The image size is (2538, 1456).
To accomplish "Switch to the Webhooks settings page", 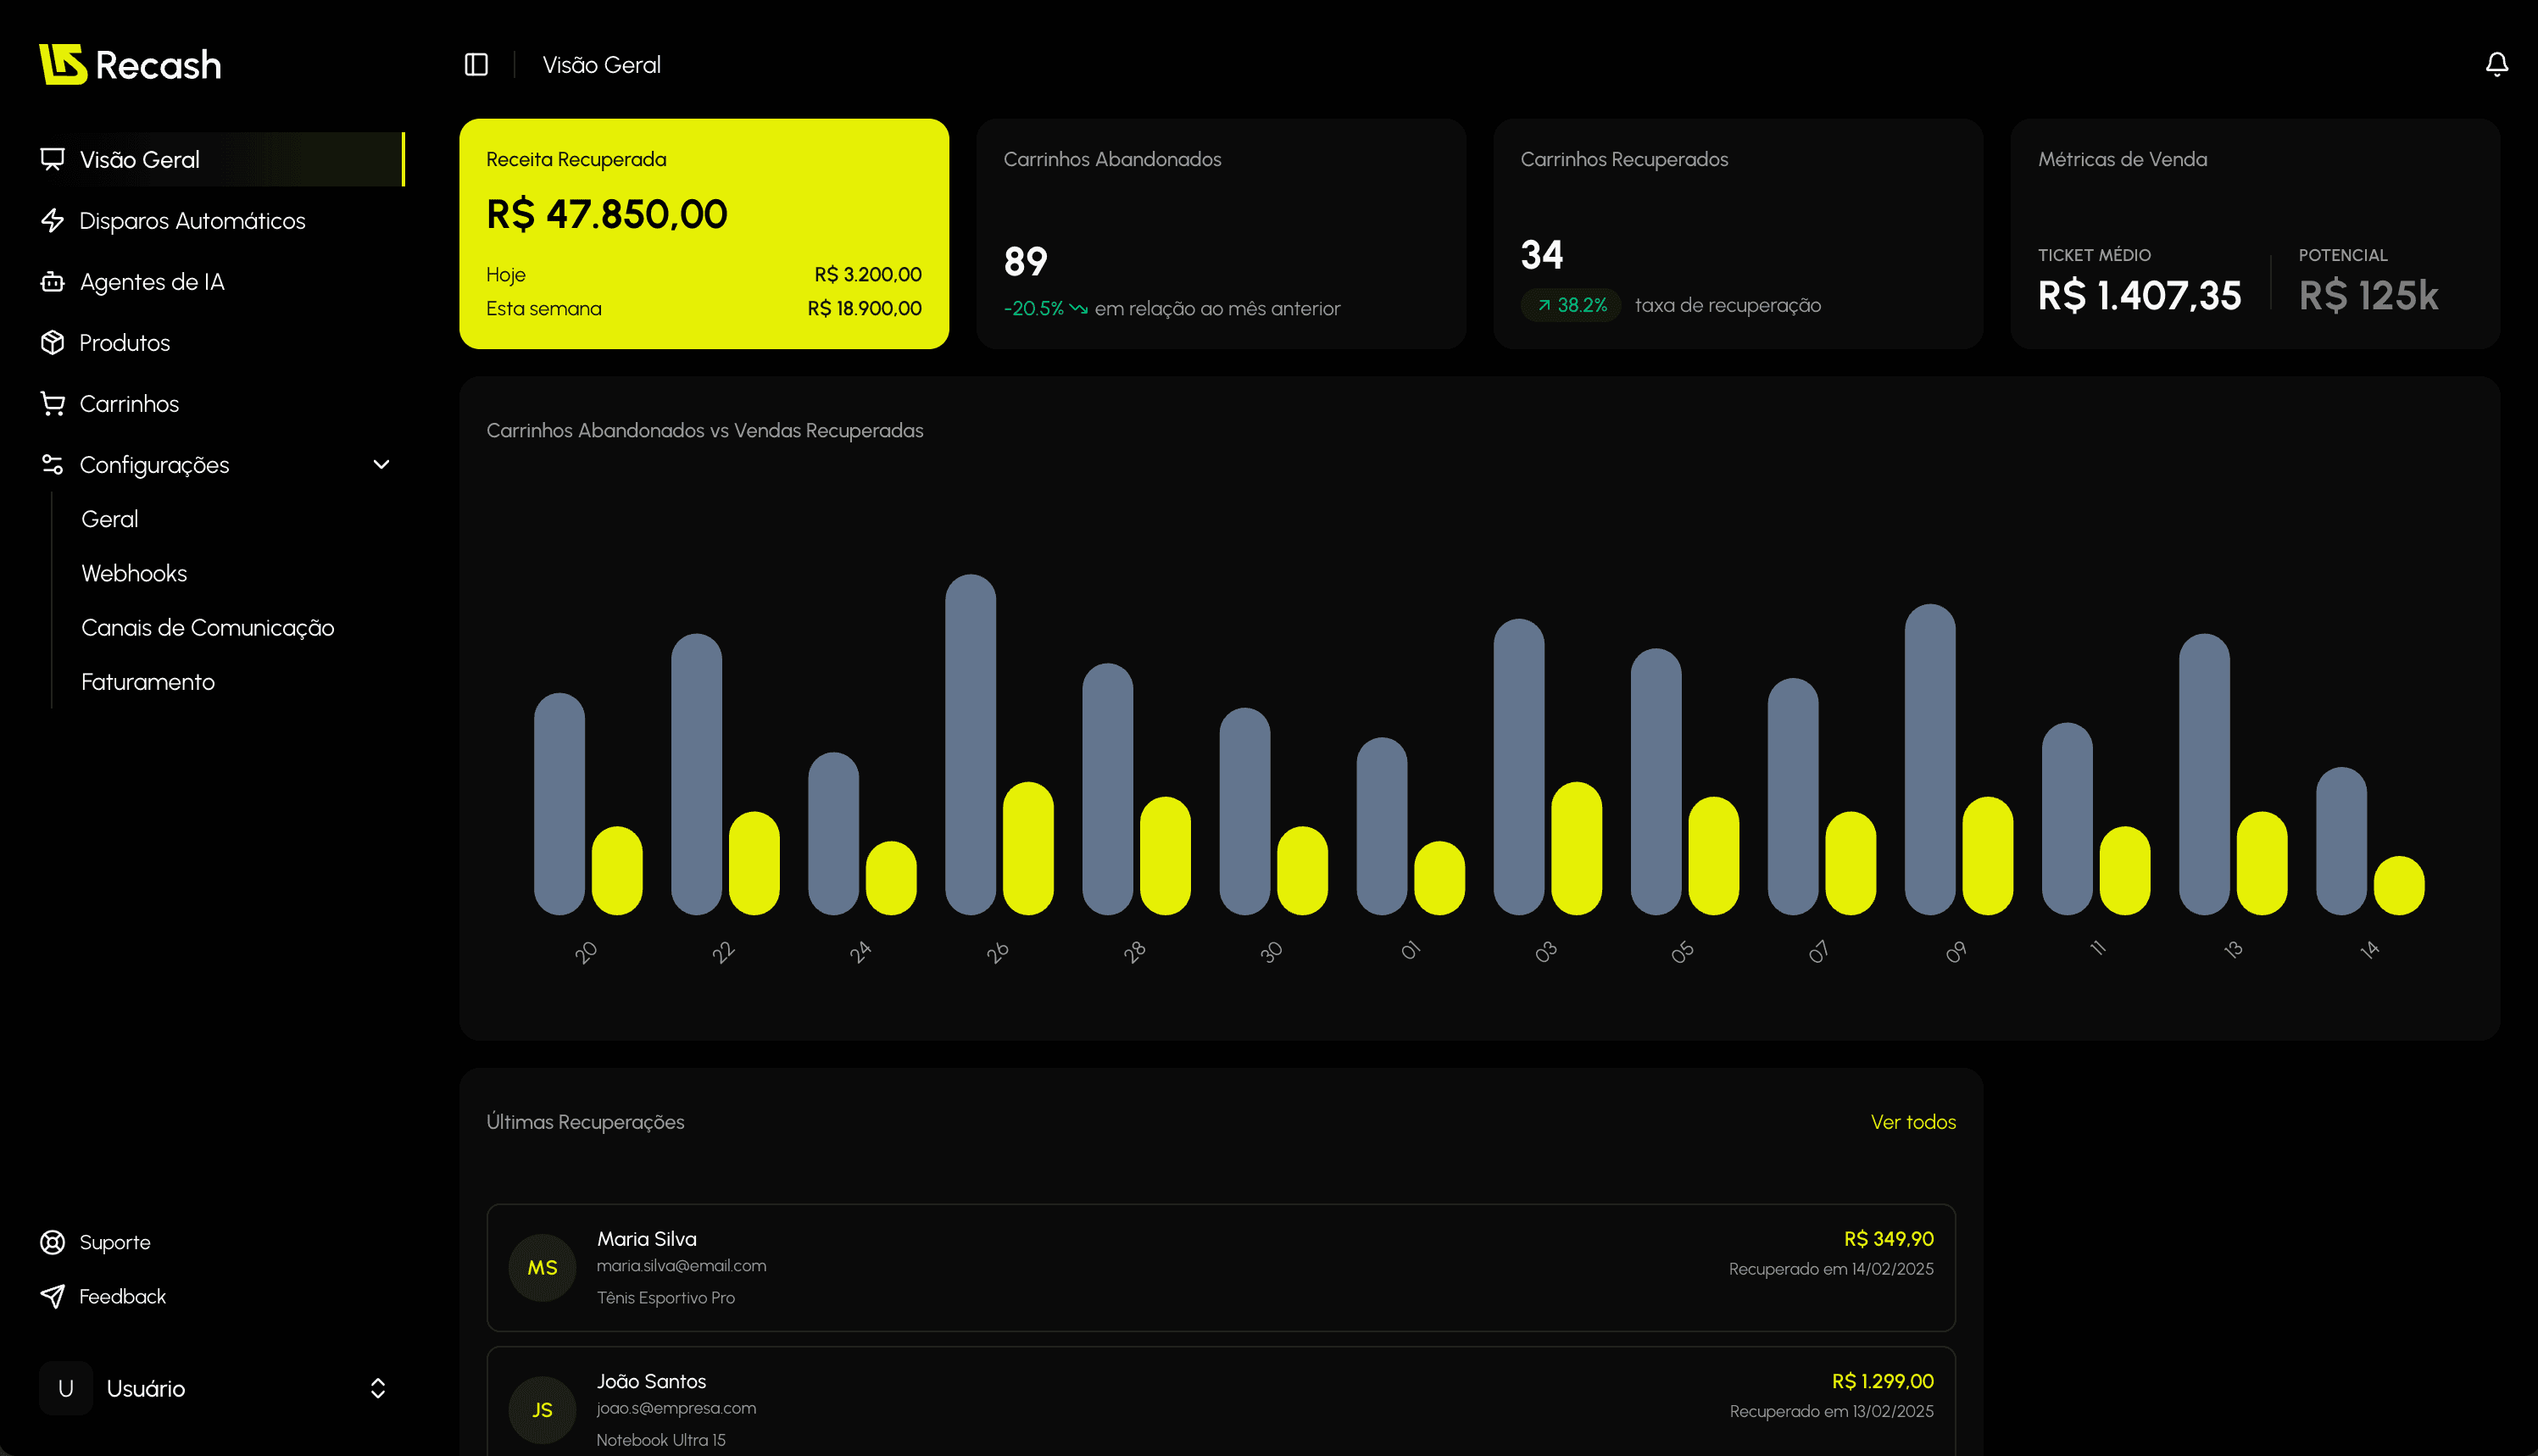I will [x=133, y=572].
